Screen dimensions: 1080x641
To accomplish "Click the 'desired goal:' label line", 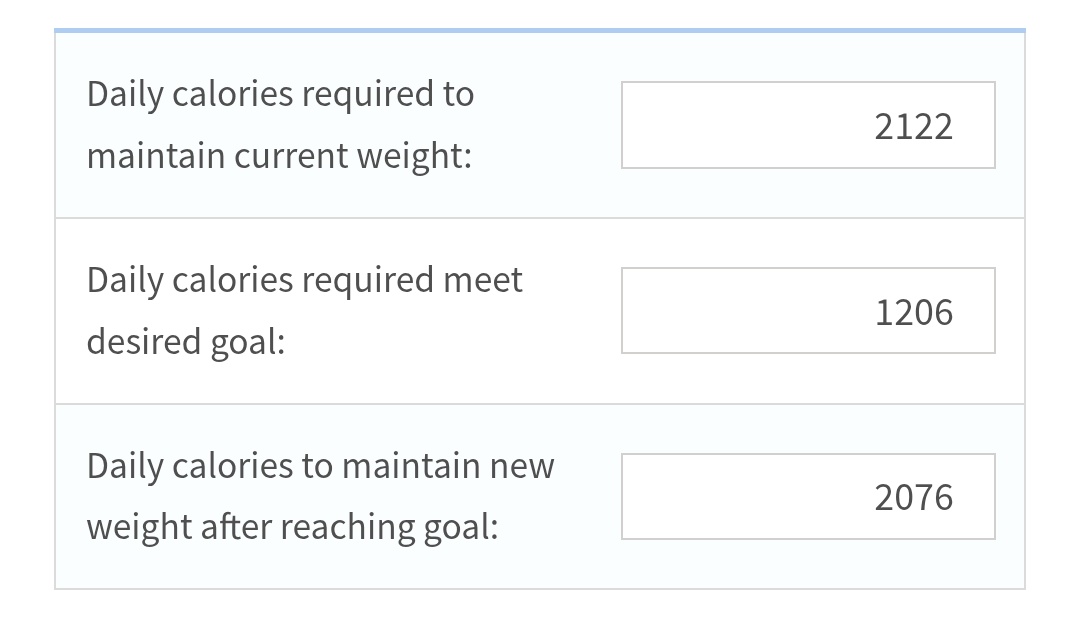I will pyautogui.click(x=186, y=341).
